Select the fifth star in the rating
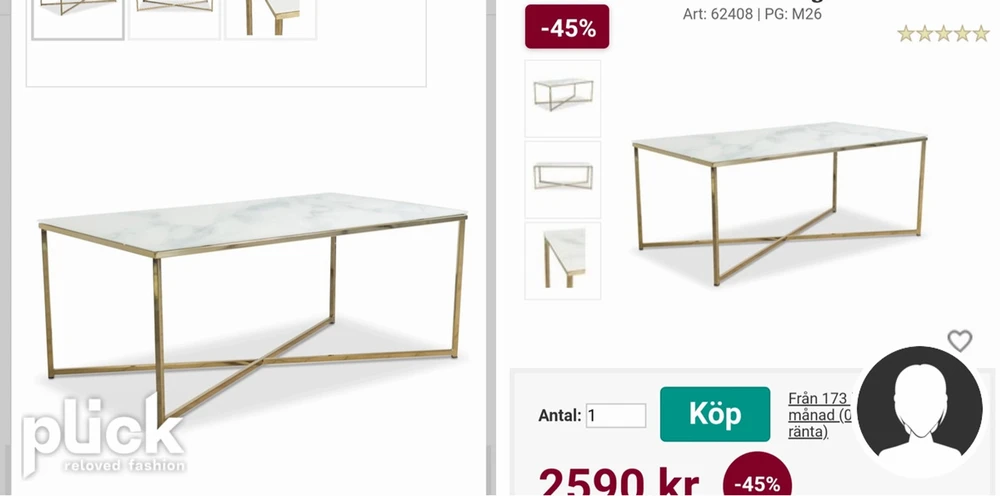1000x496 pixels. tap(981, 34)
